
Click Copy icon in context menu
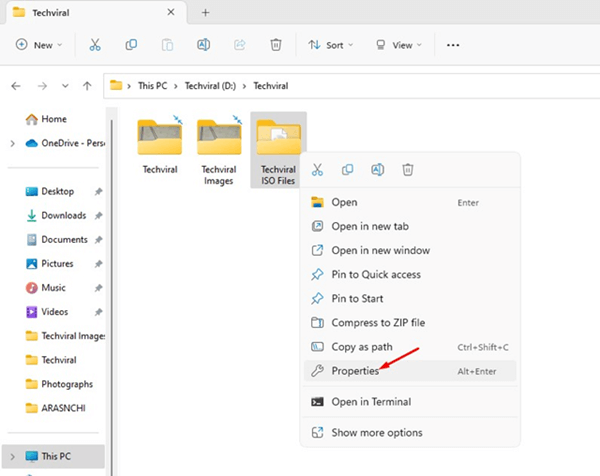(x=348, y=170)
